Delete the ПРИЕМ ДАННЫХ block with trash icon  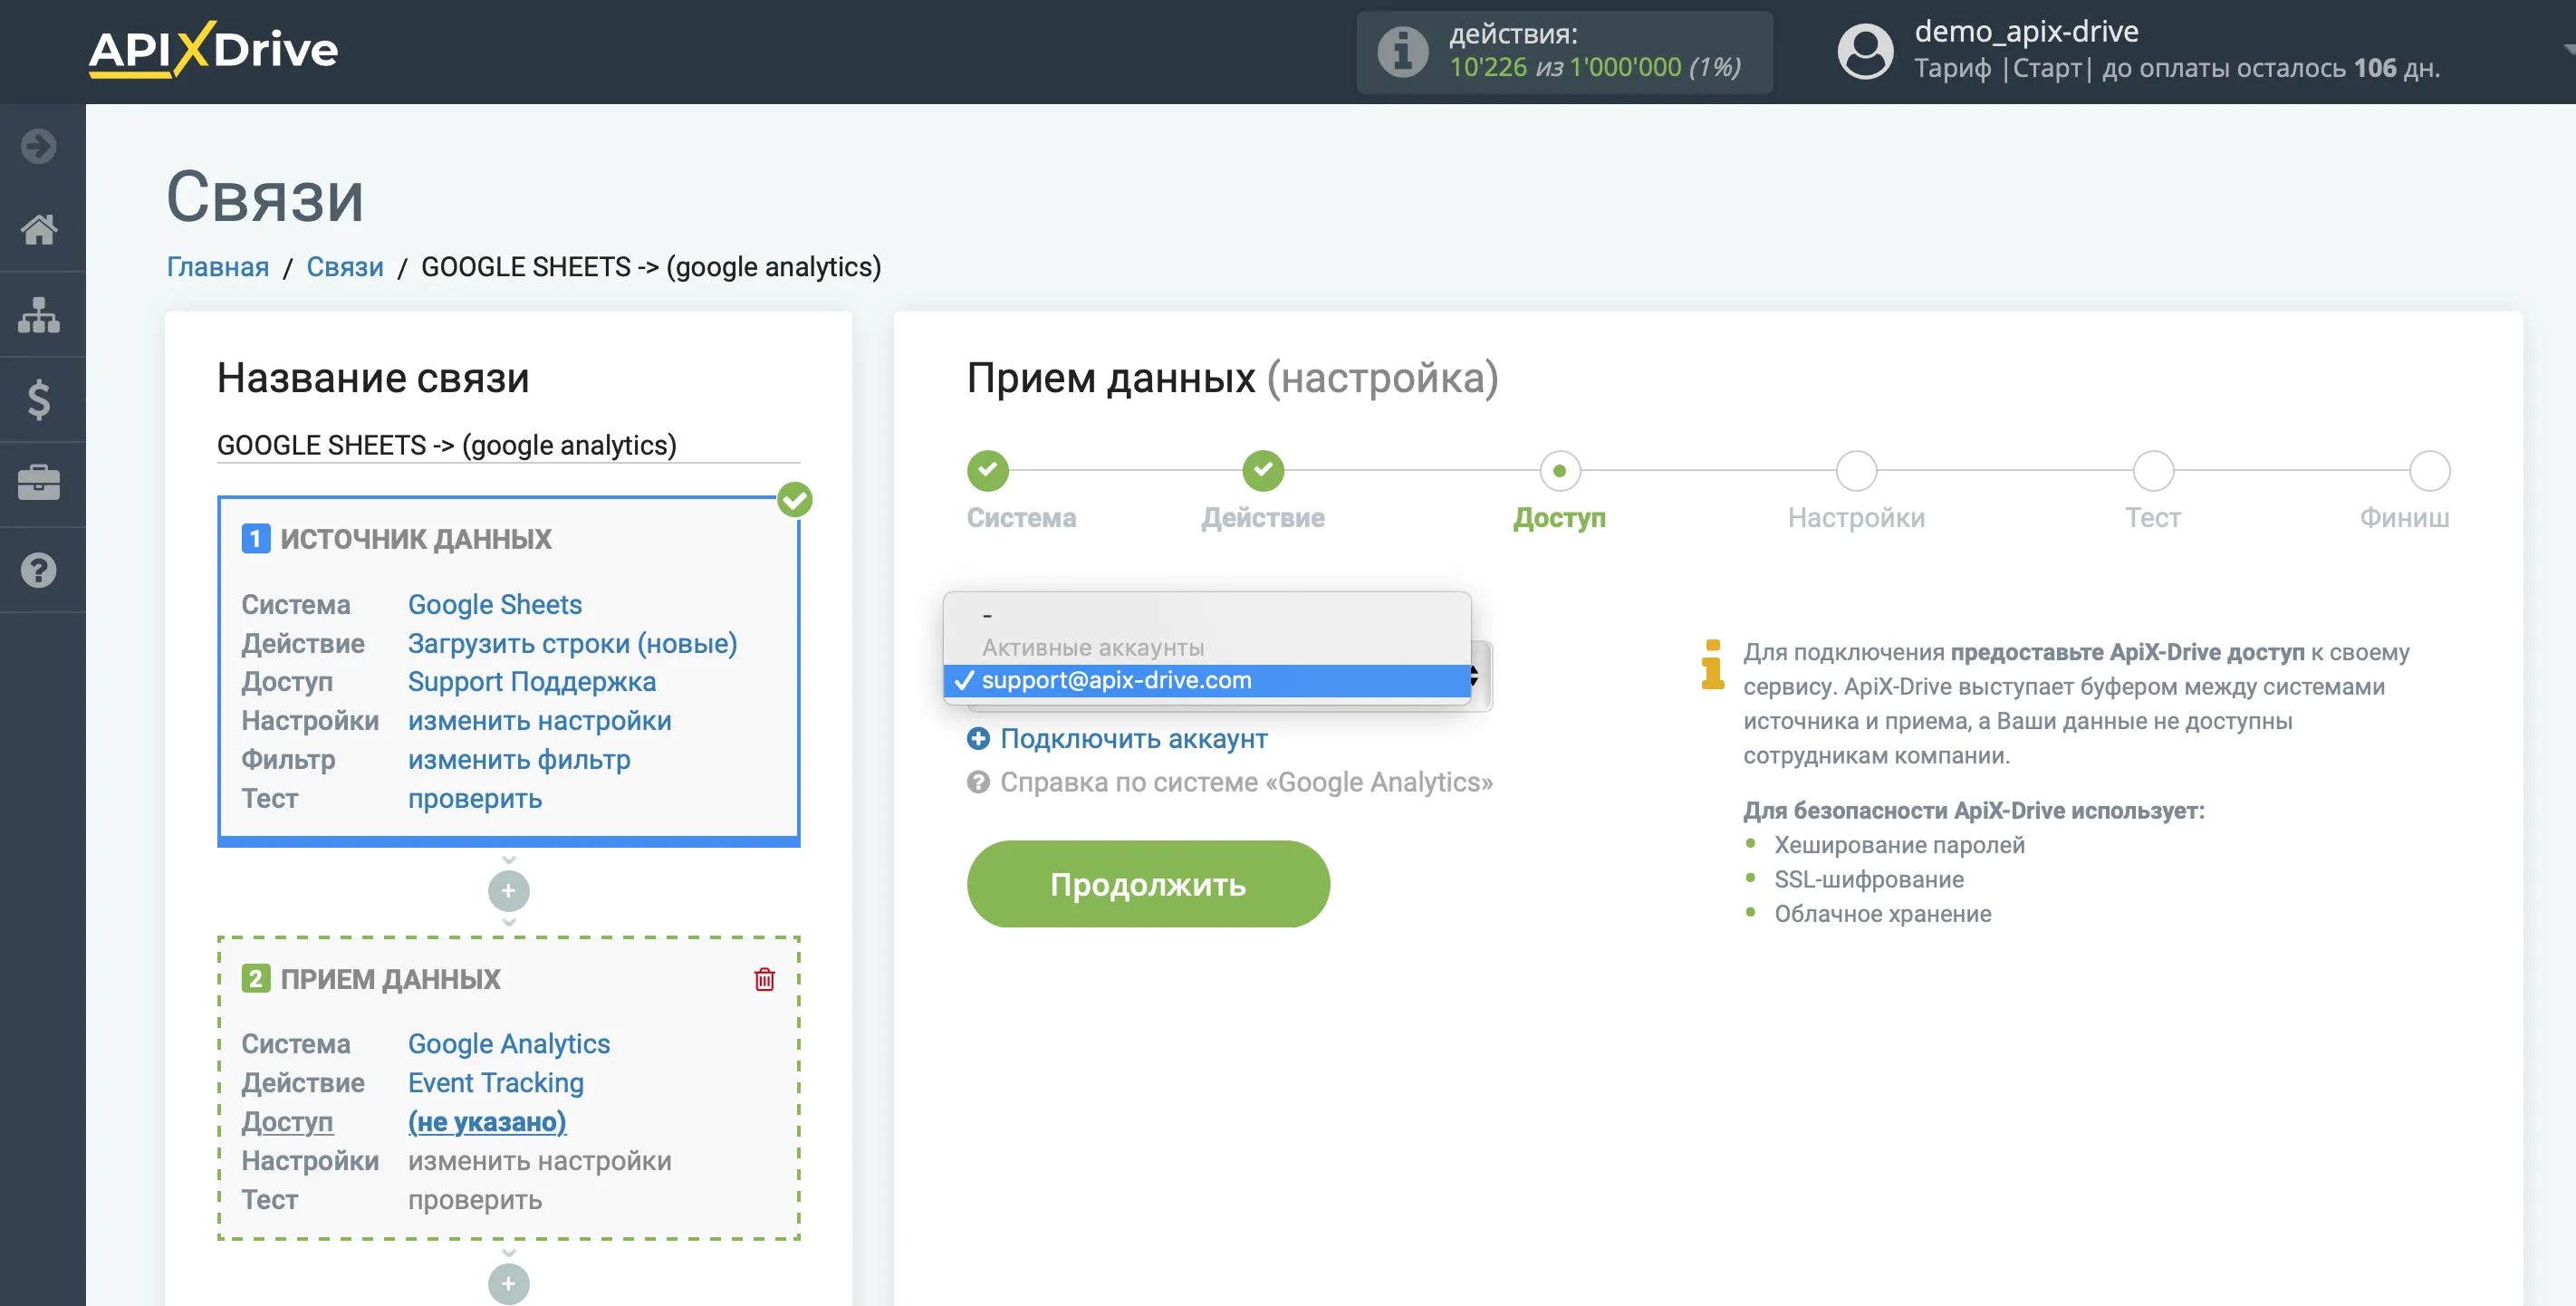click(x=764, y=979)
